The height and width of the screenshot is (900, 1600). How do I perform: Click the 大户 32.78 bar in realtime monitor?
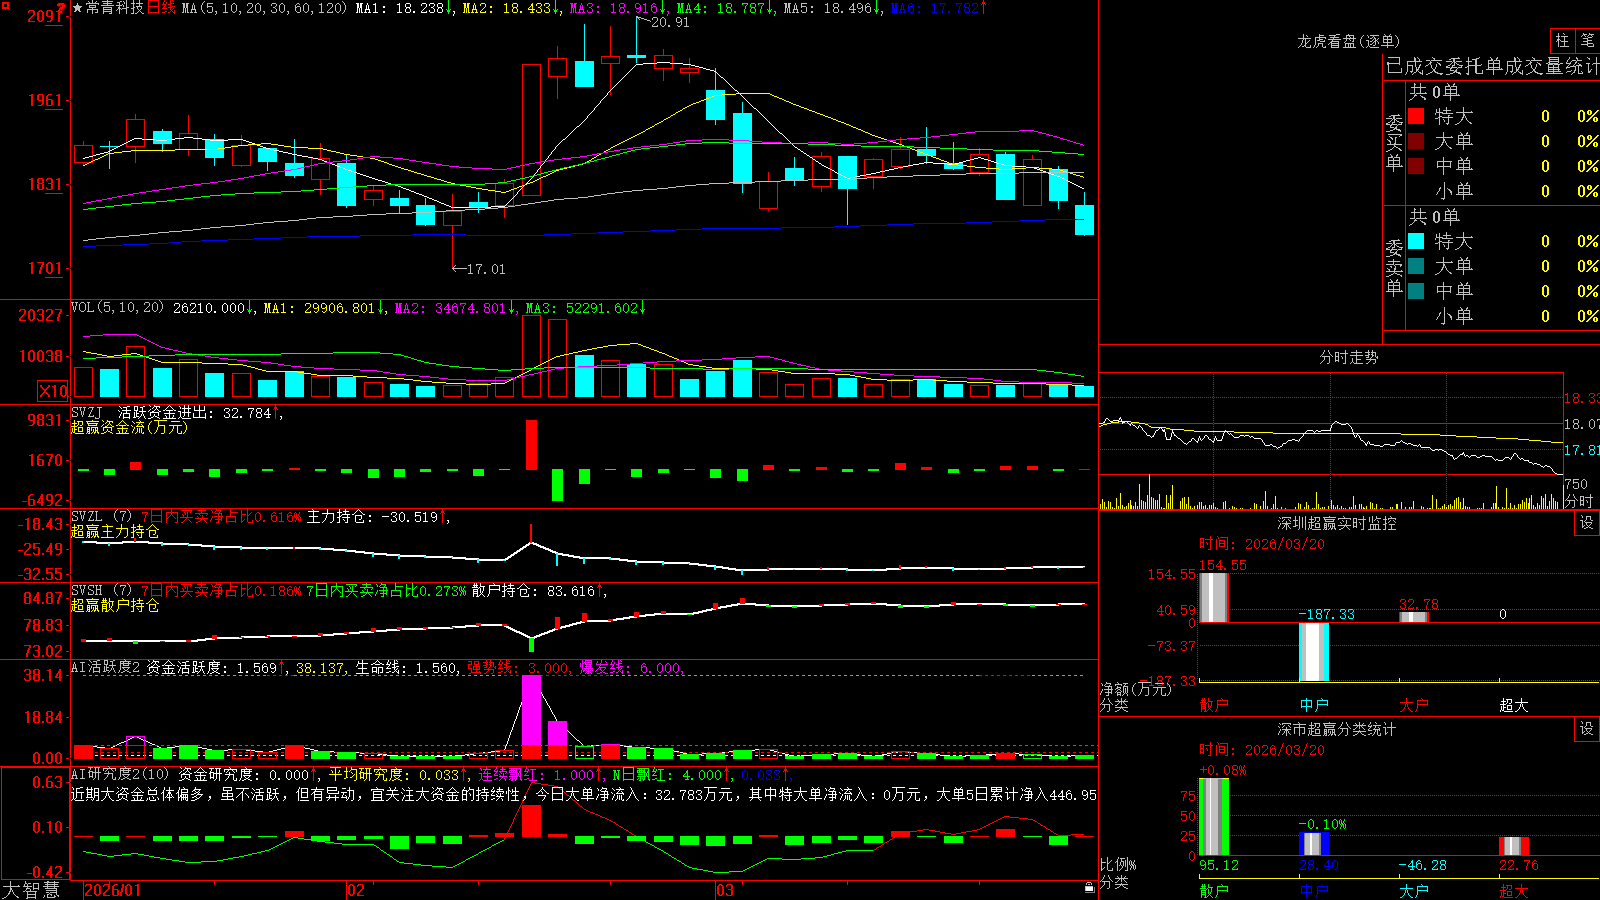coord(1413,616)
